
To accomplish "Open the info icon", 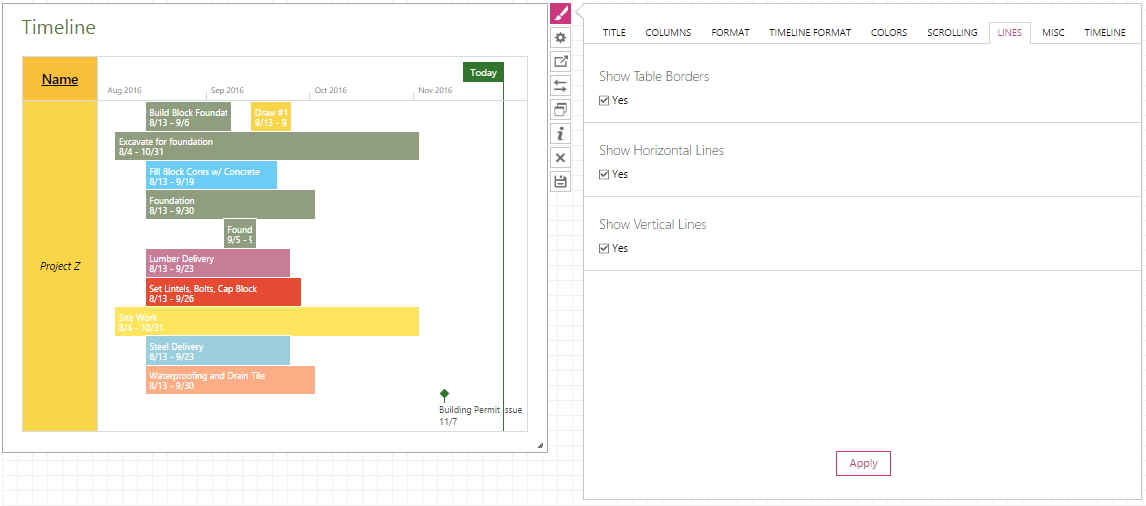I will (561, 134).
